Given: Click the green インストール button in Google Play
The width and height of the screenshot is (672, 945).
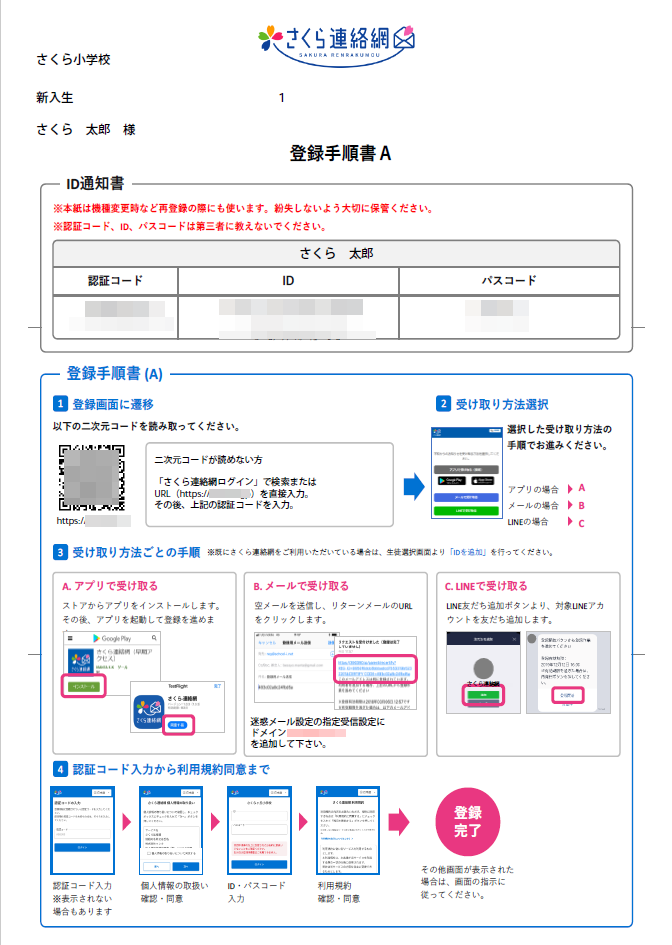Looking at the screenshot, I should coord(83,685).
